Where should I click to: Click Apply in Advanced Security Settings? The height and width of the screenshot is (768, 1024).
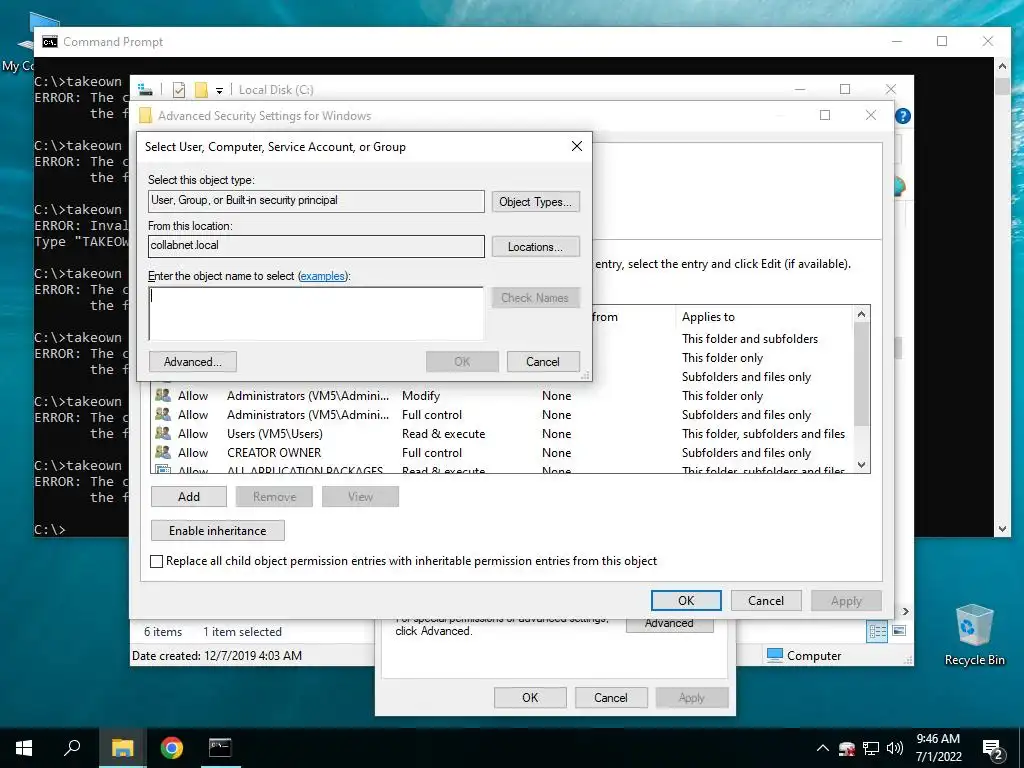tap(846, 601)
